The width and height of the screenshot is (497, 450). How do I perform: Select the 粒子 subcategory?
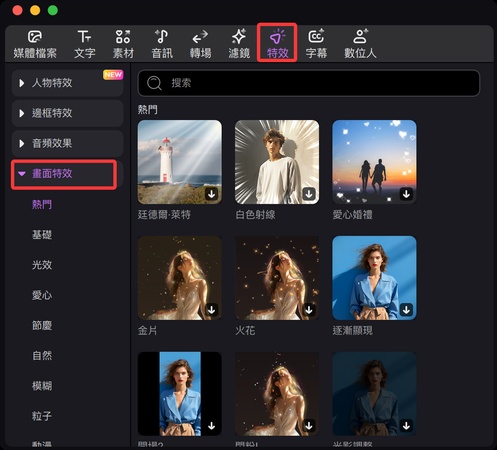[42, 416]
